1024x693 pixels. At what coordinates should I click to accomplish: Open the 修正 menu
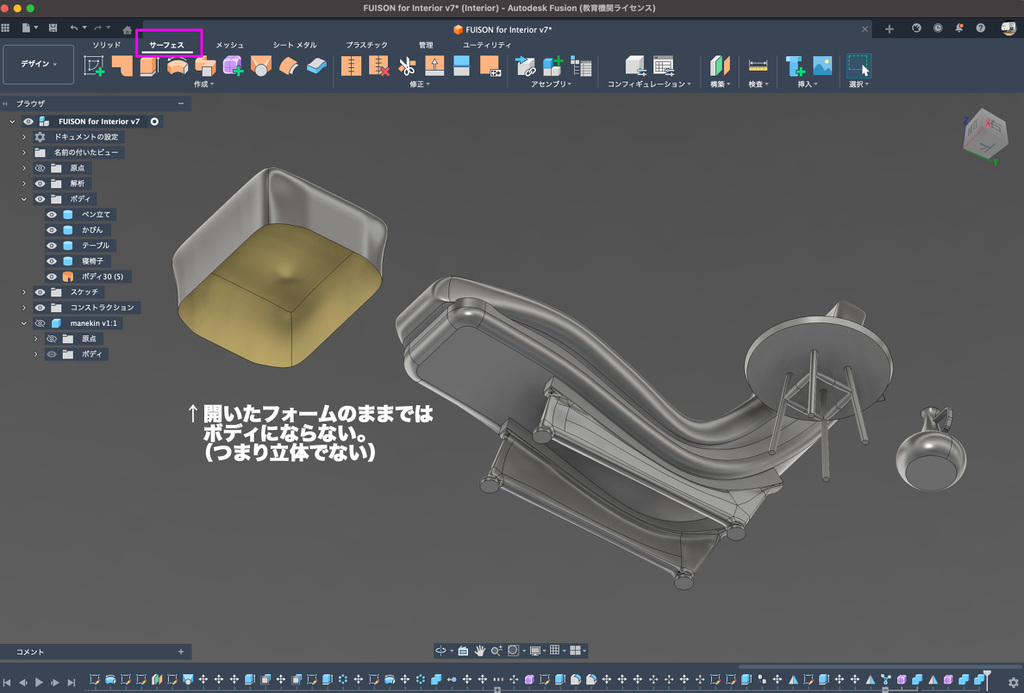click(421, 85)
